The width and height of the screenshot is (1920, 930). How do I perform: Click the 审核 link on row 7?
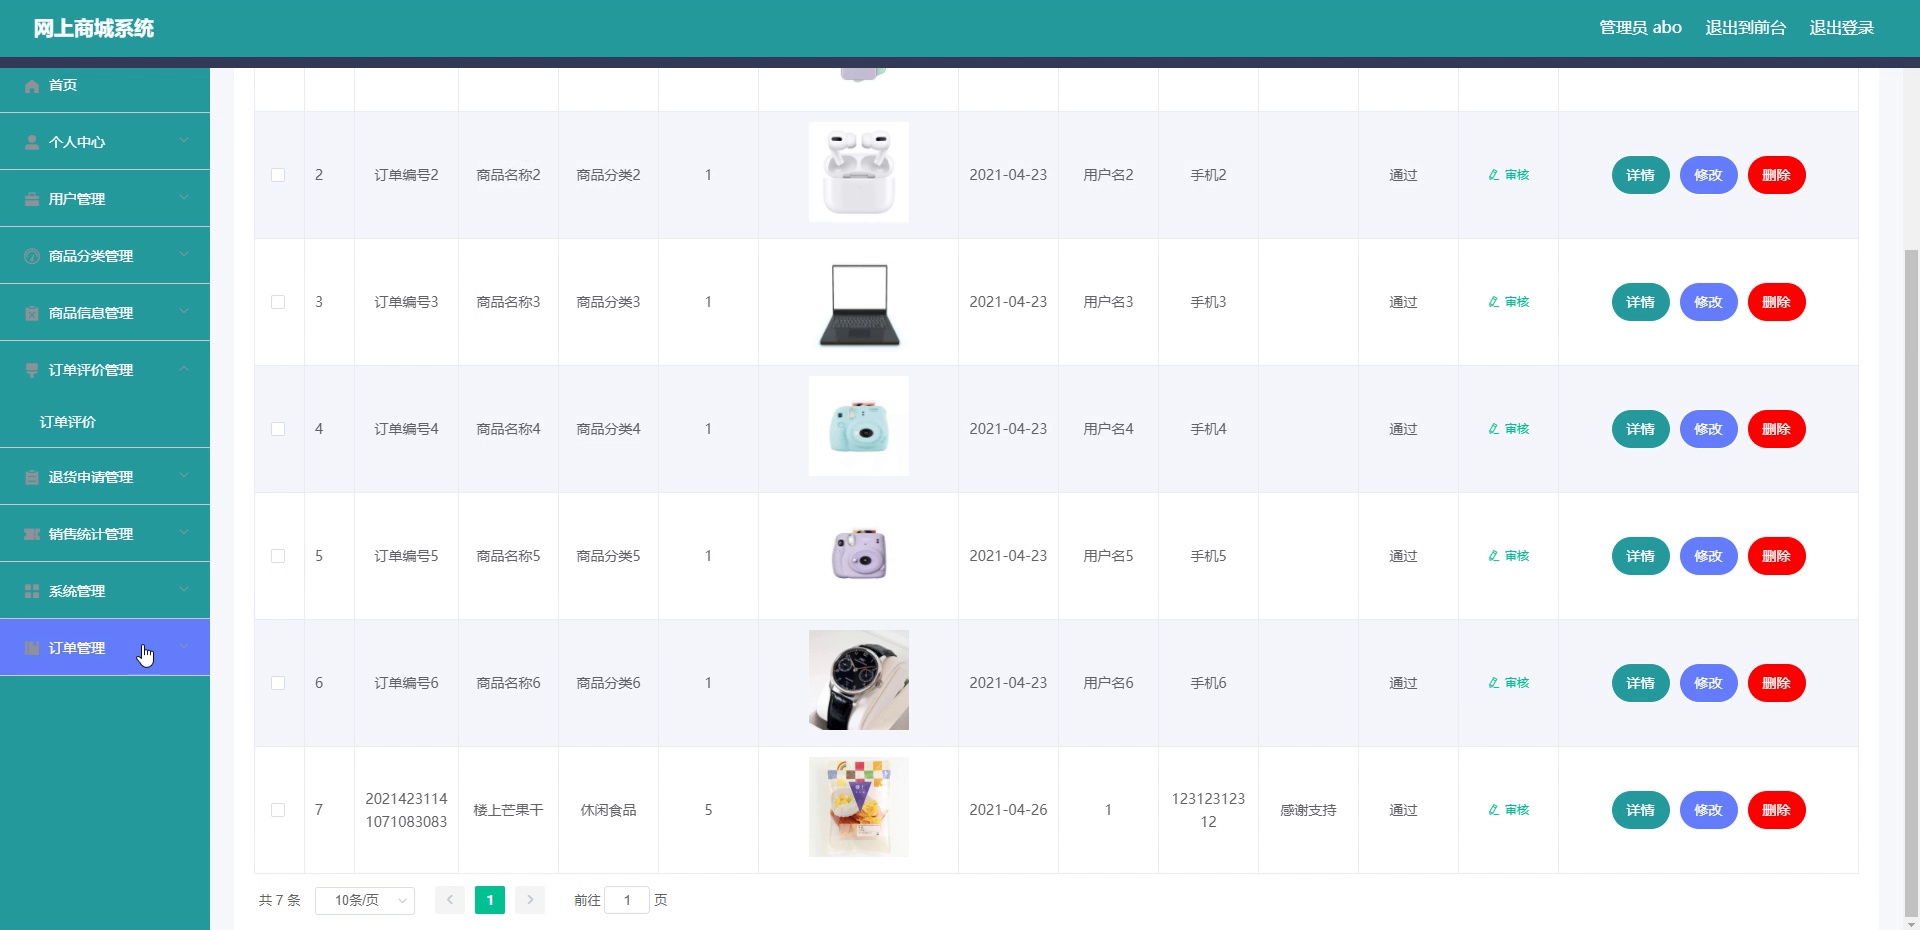1508,810
